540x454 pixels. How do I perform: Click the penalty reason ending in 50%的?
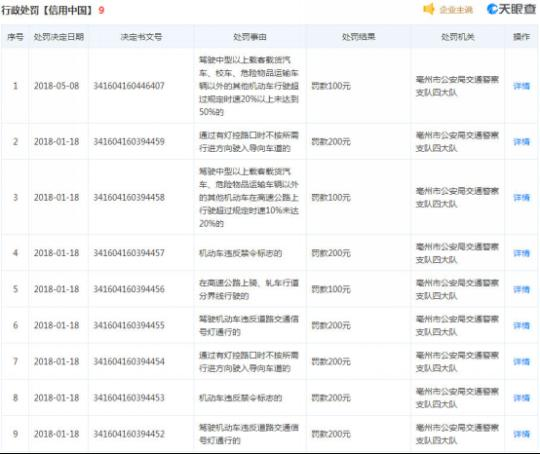tap(249, 86)
